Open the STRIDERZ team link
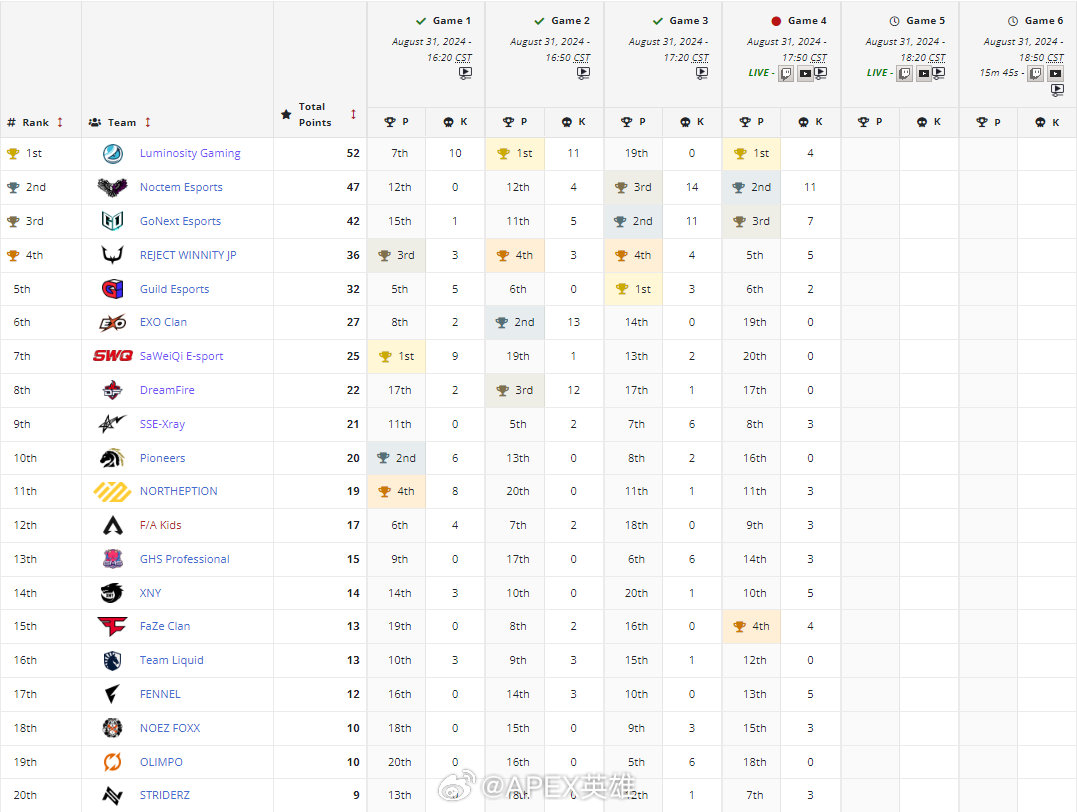Screen dimensions: 1077x812 coord(165,796)
